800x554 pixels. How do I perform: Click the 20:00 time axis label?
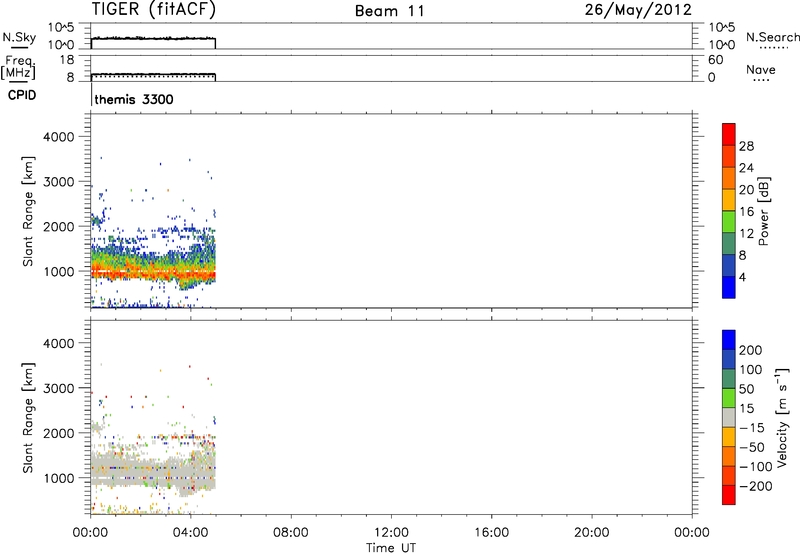click(591, 533)
